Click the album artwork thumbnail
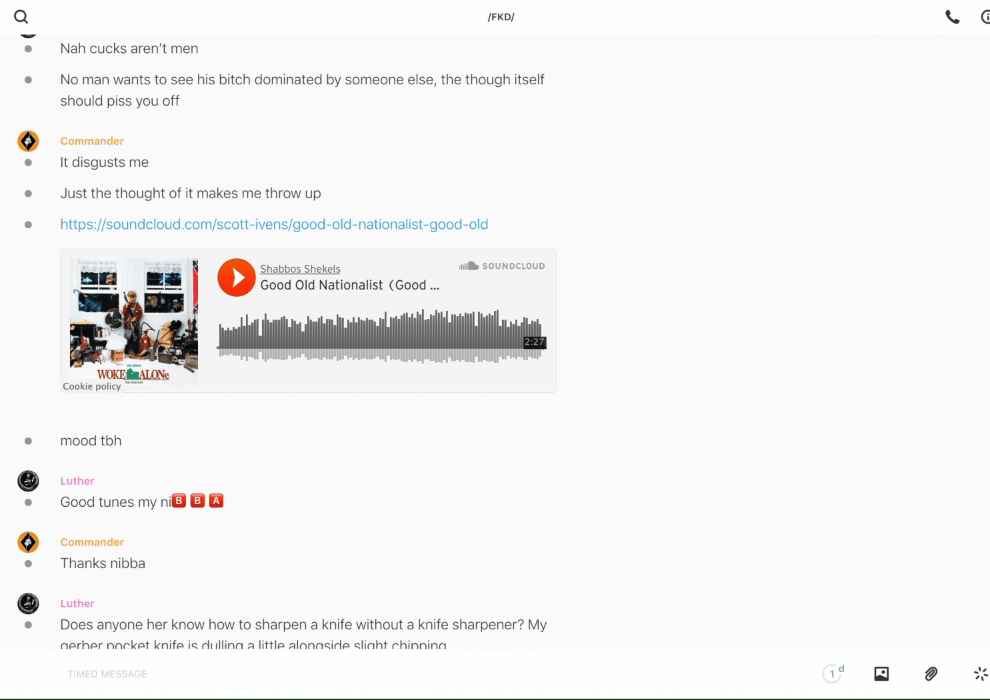 pyautogui.click(x=134, y=319)
